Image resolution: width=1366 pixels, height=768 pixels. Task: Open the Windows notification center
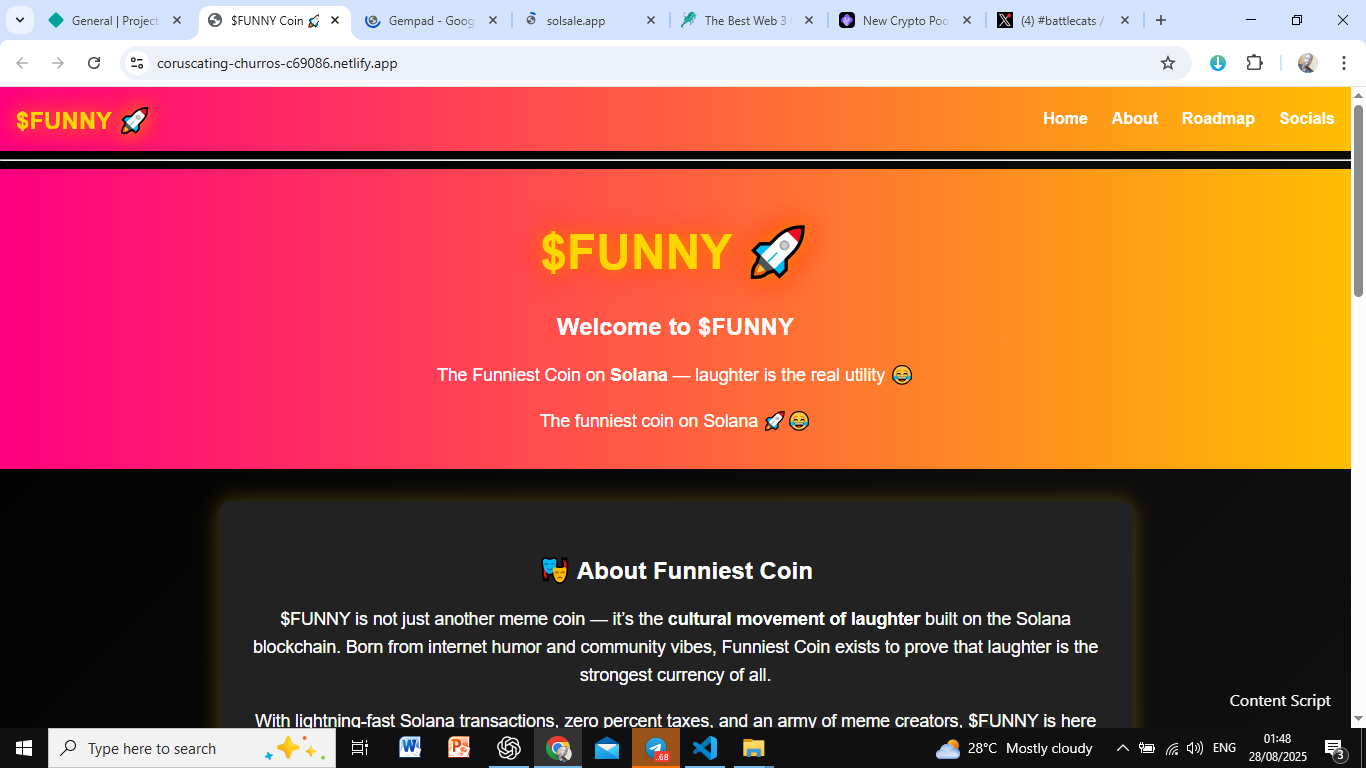tap(1334, 748)
